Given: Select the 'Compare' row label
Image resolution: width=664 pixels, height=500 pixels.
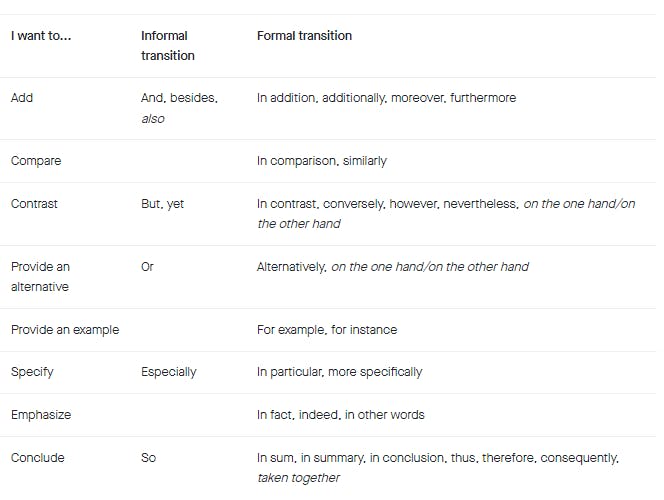Looking at the screenshot, I should [x=36, y=161].
